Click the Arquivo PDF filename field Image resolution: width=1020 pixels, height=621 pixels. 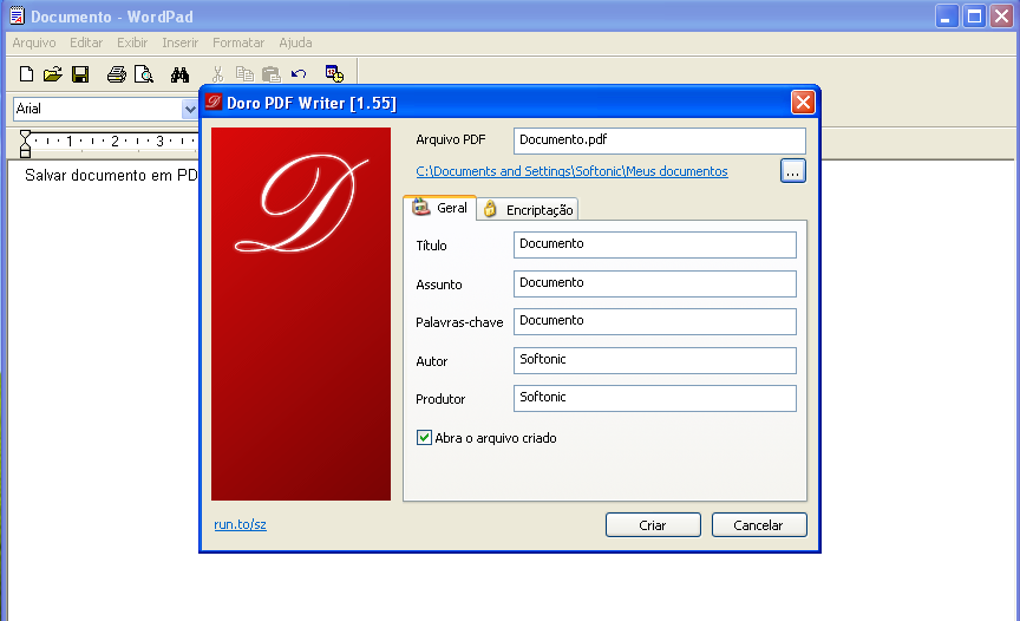(660, 140)
